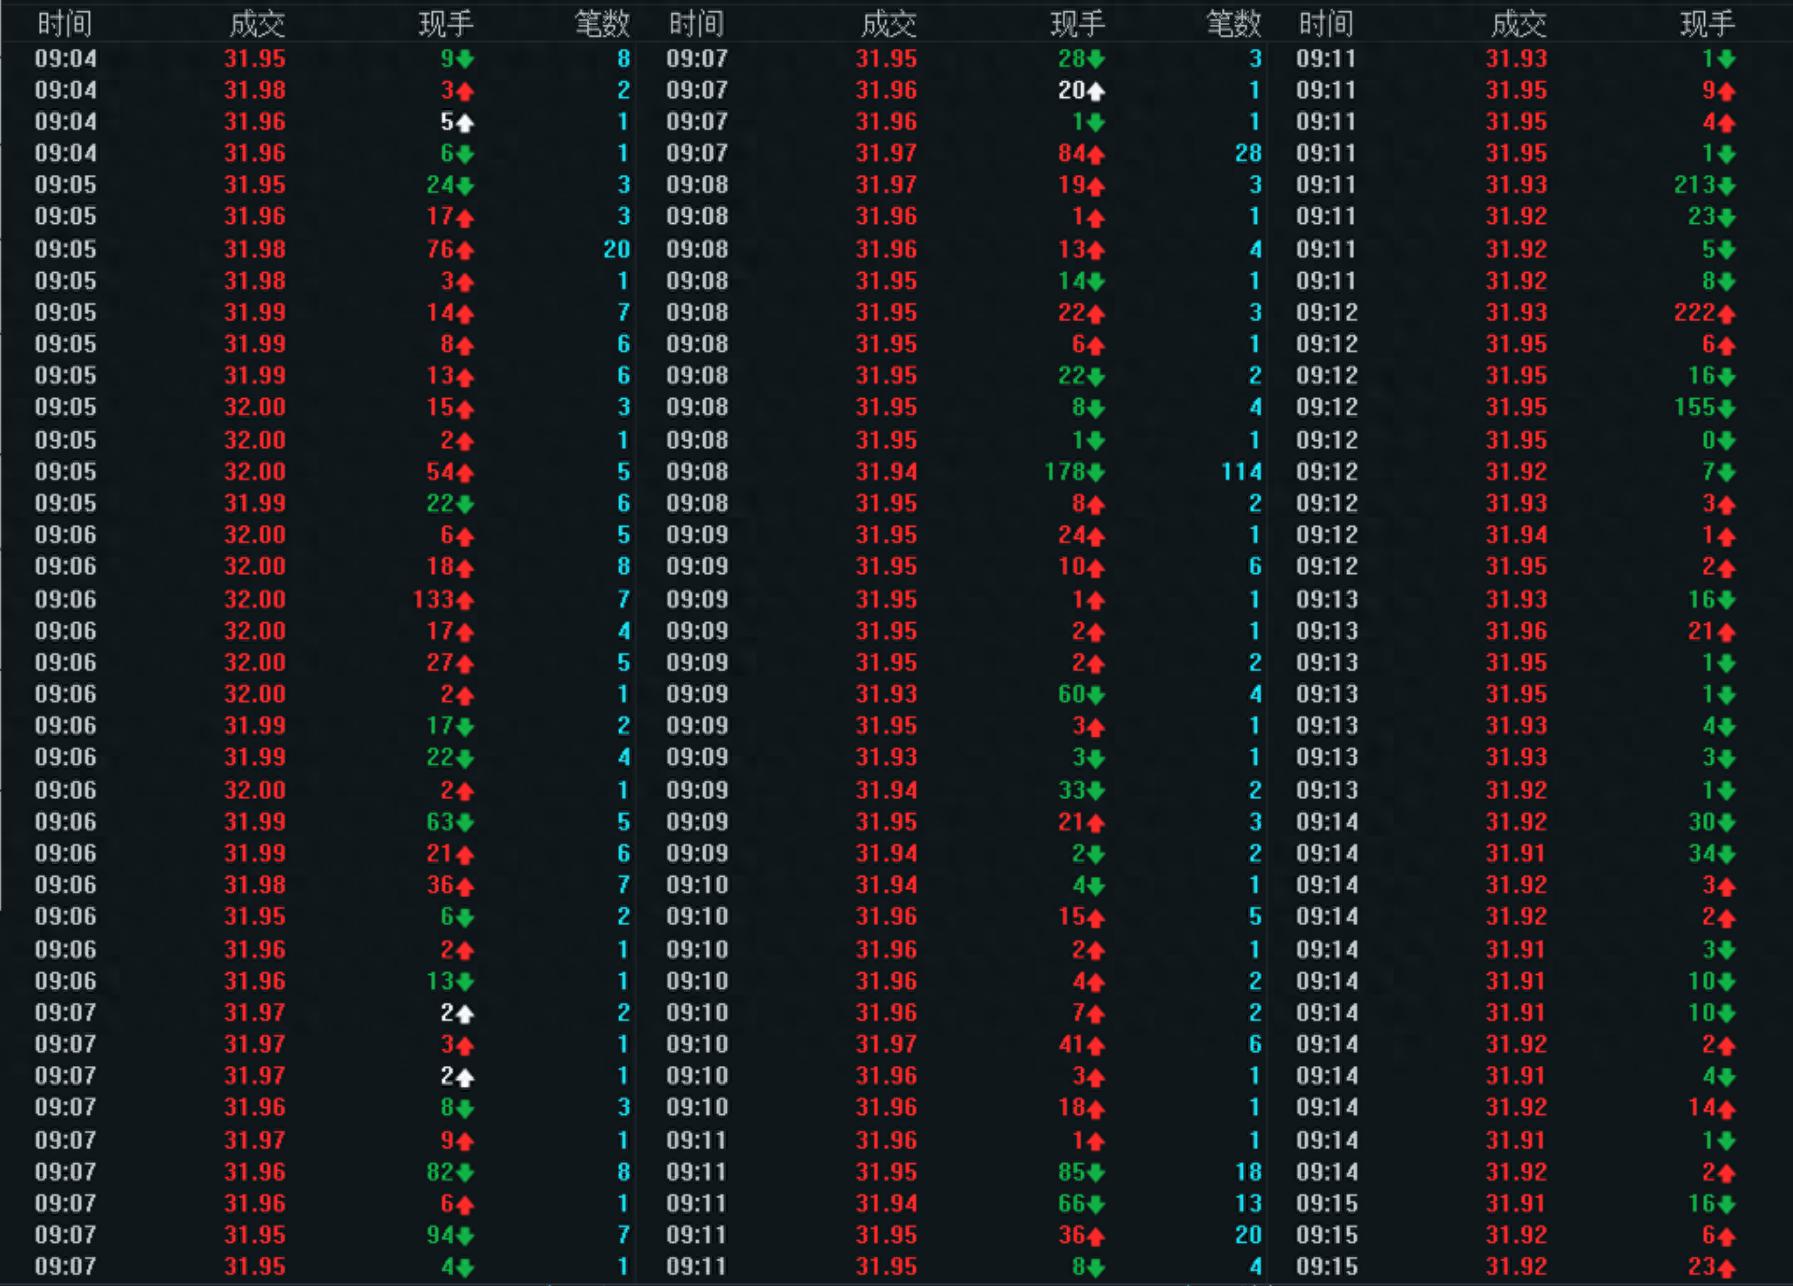Click the middle group's 笔数 column header
The height and width of the screenshot is (1286, 1793).
1233,23
